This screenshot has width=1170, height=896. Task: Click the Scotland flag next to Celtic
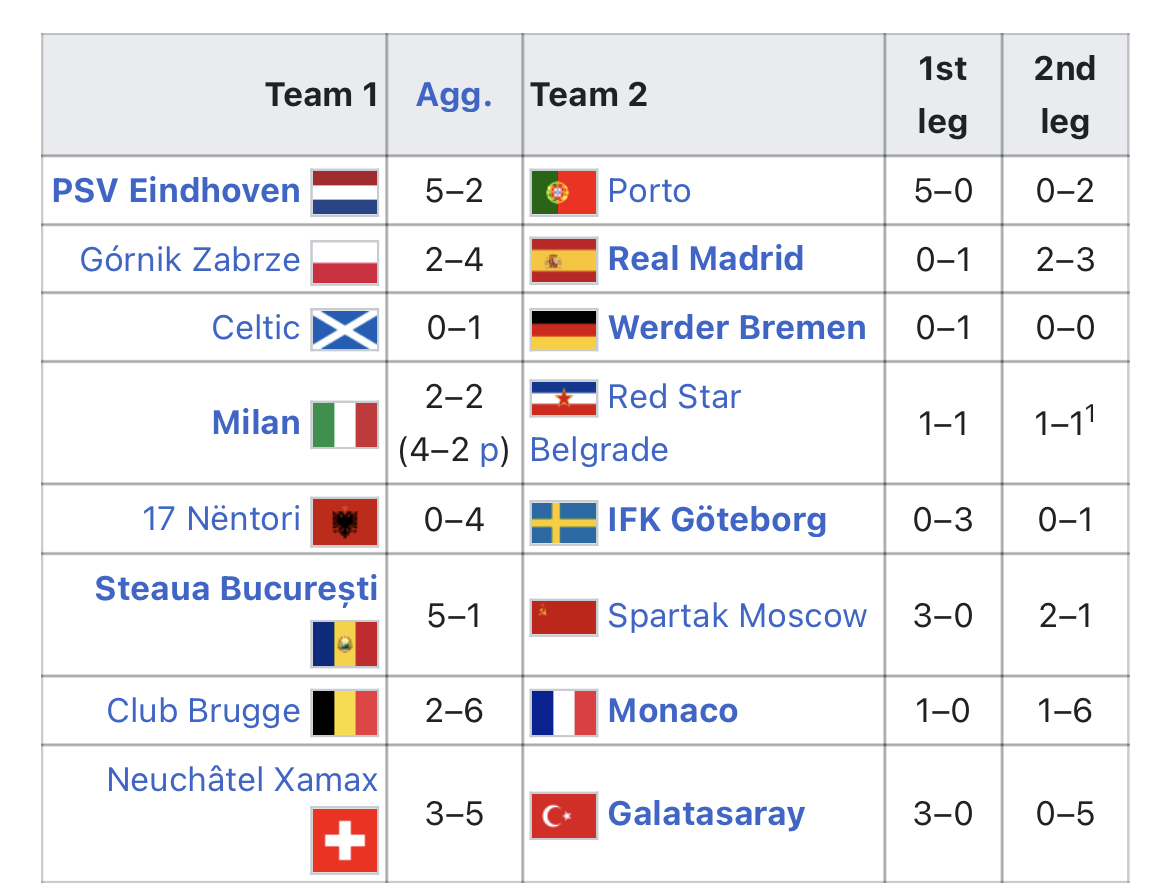[345, 329]
